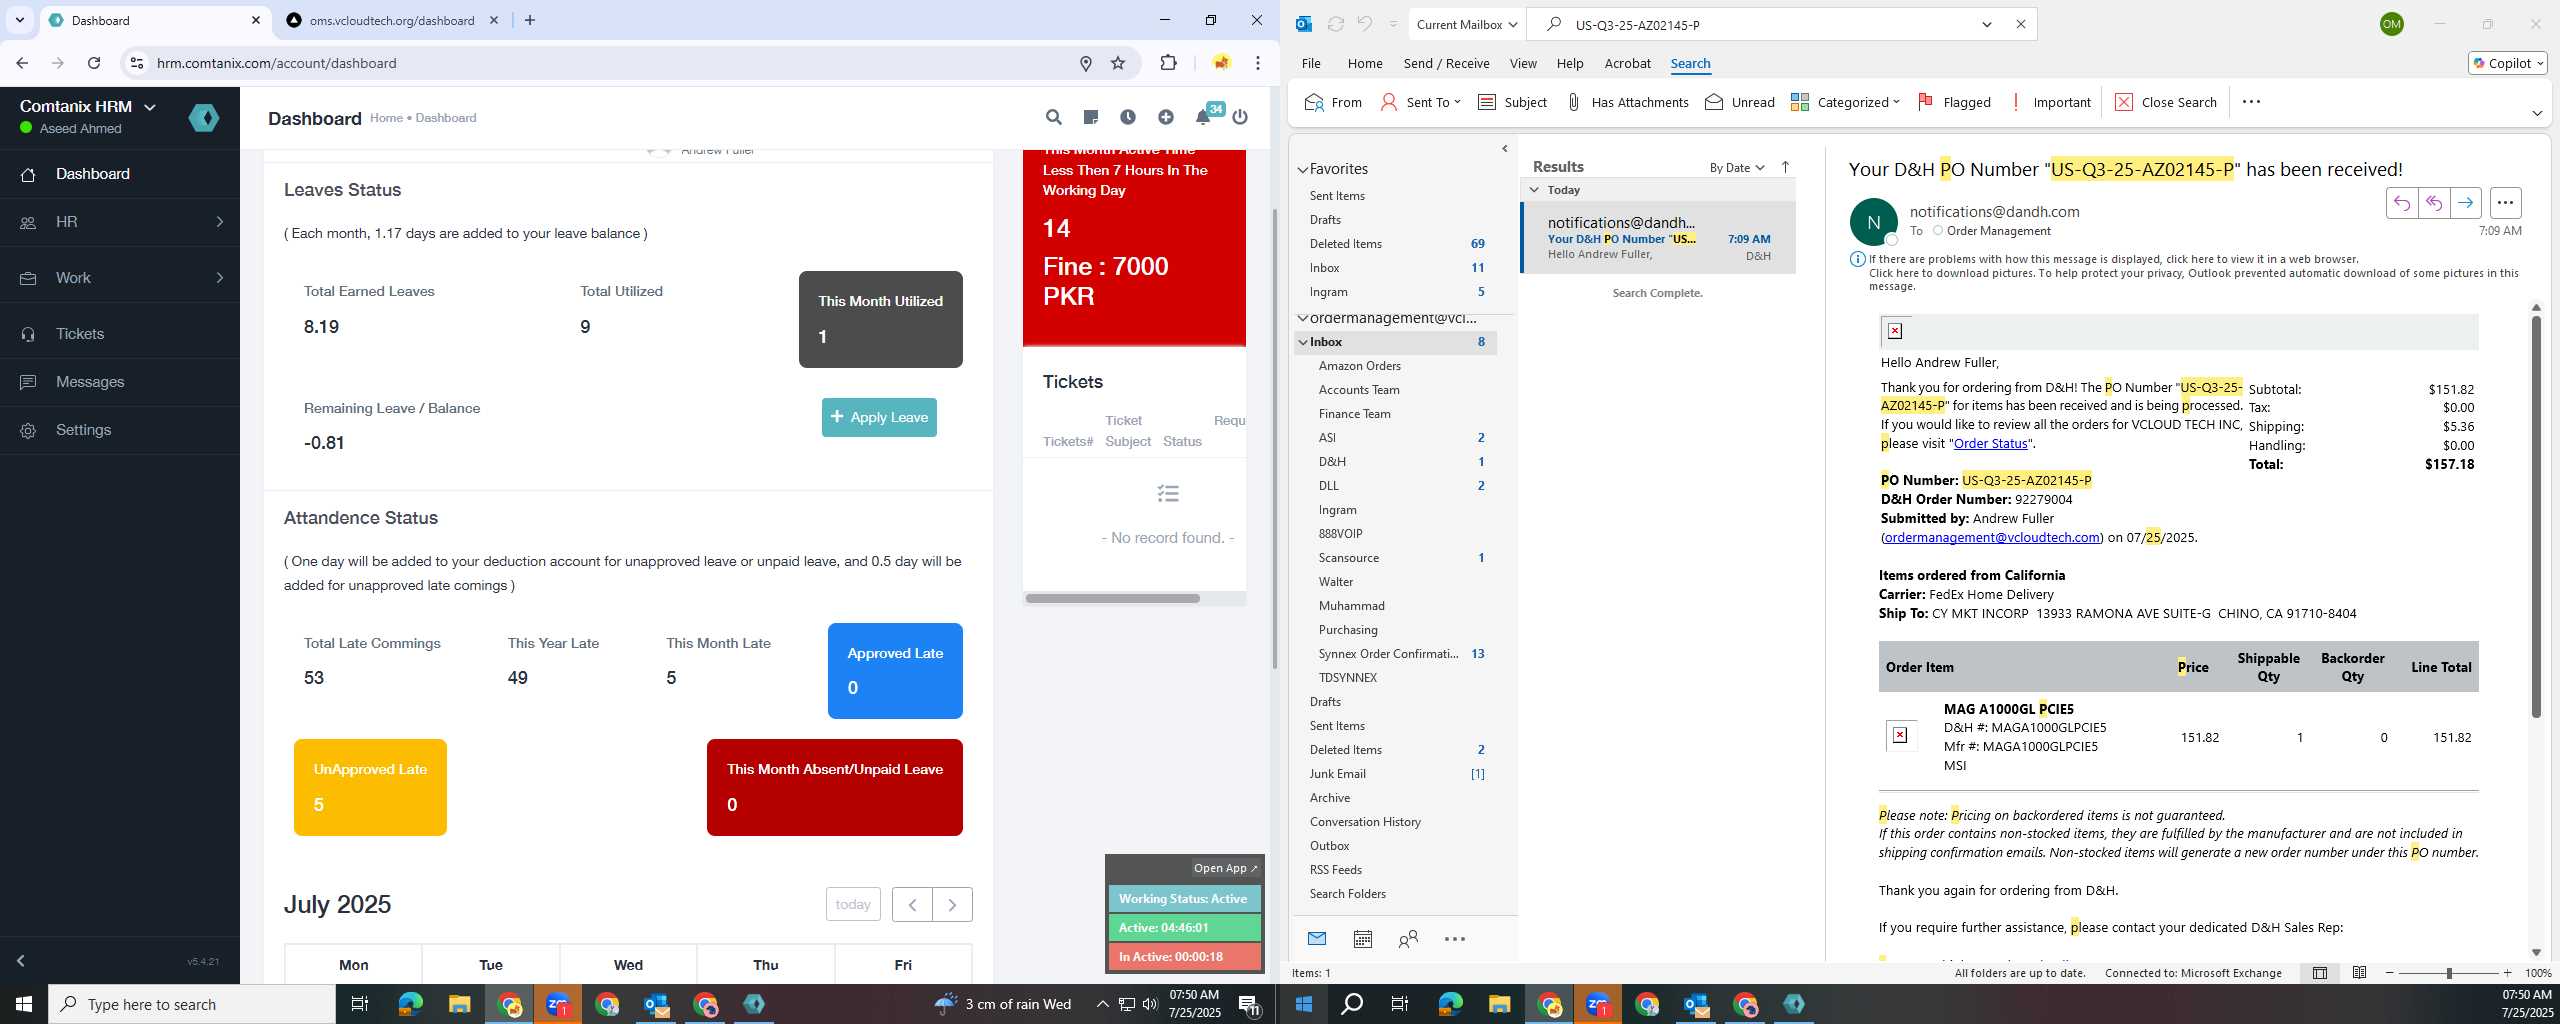Viewport: 2560px width, 1024px height.
Task: Click the Outlook search query field
Action: point(1765,24)
